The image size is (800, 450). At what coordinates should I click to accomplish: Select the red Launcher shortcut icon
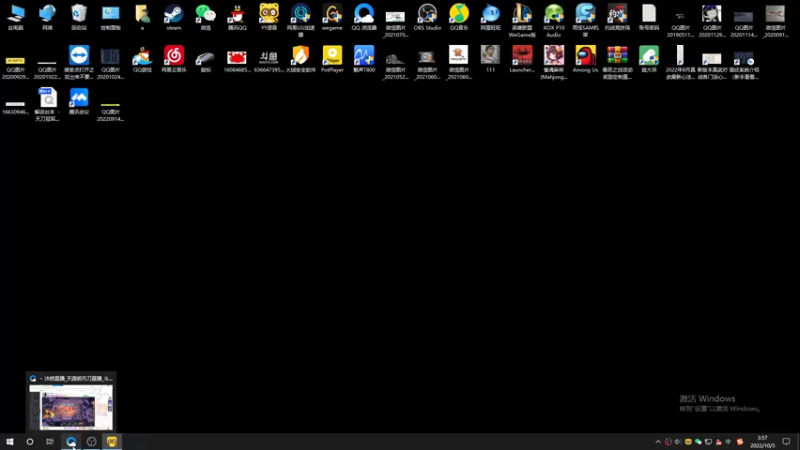click(x=522, y=59)
